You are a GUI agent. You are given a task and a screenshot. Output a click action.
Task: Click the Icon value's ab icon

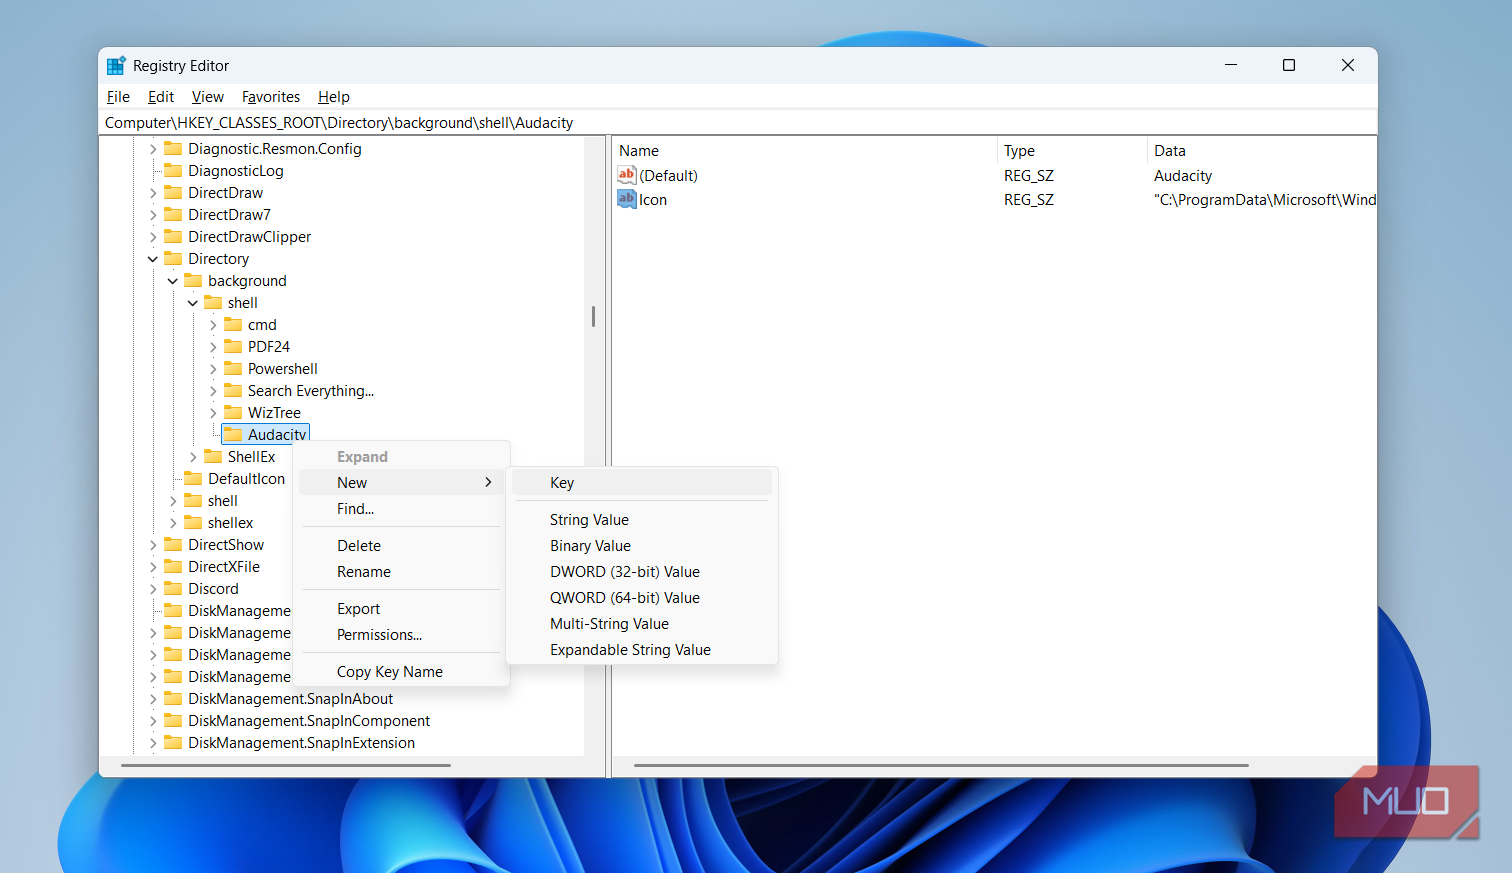coord(627,199)
